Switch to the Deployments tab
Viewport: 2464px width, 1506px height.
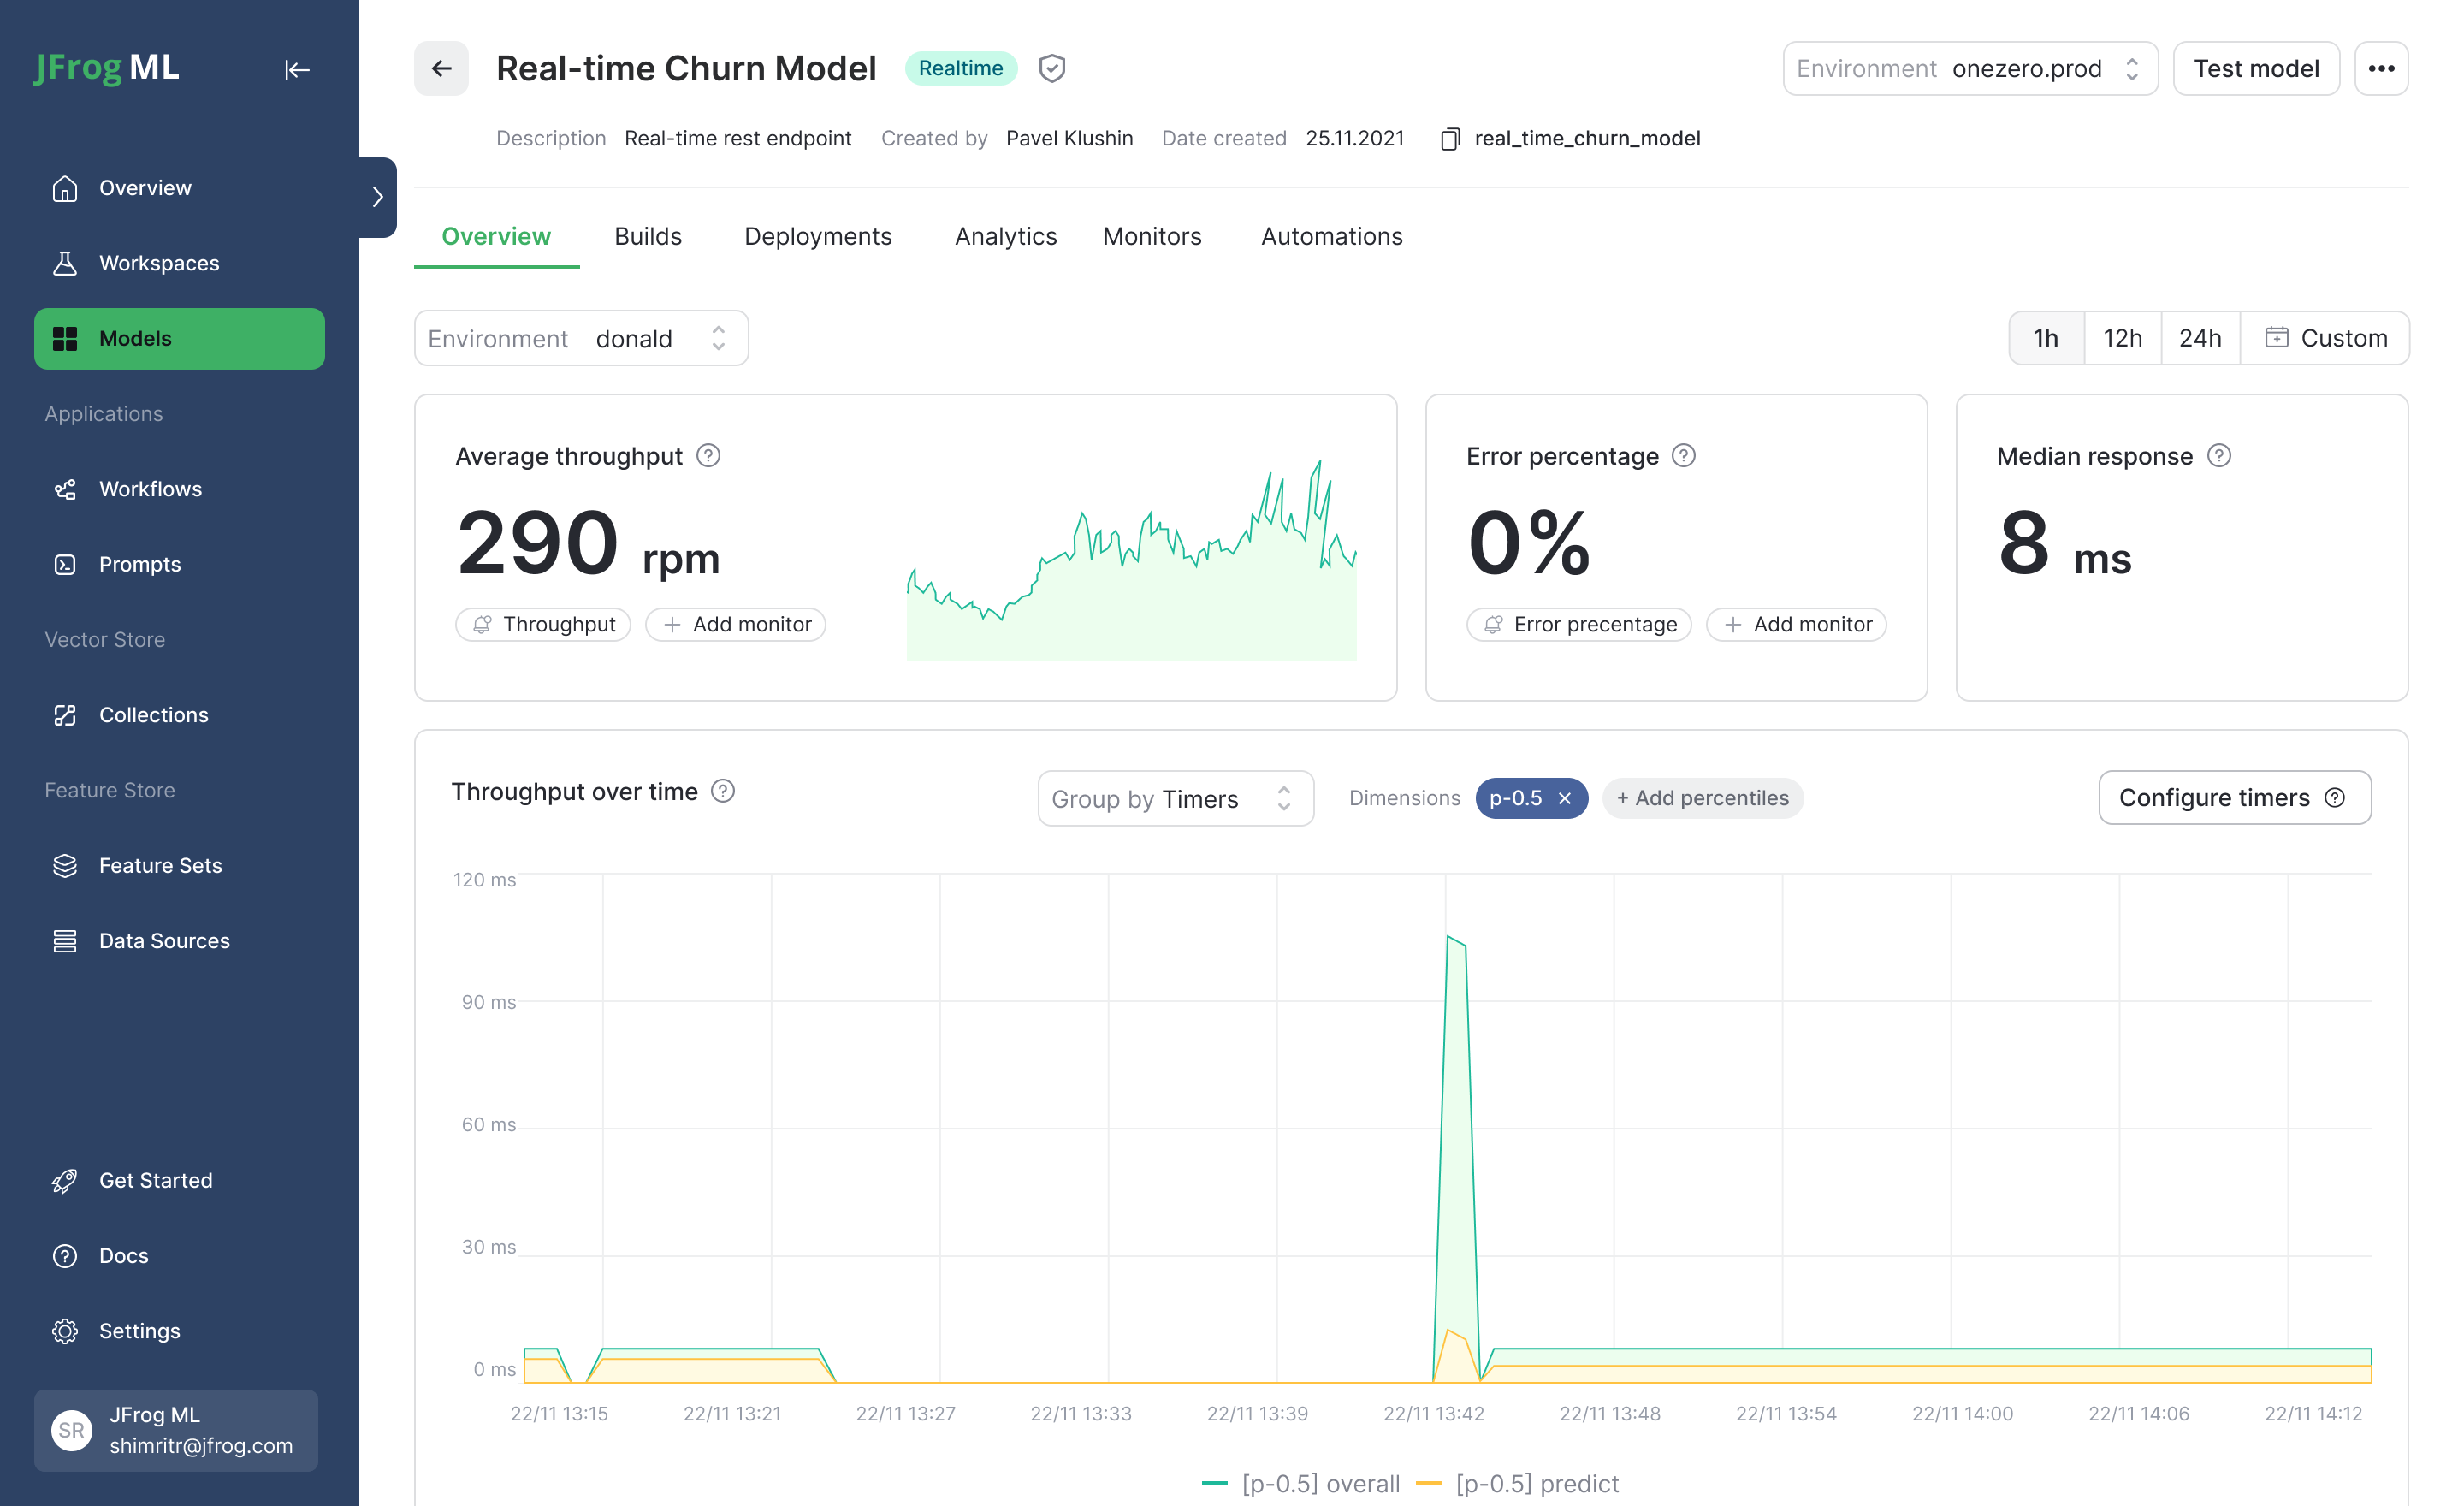[818, 237]
